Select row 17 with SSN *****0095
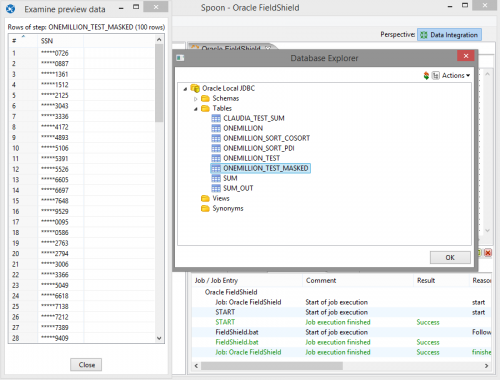 [x=82, y=222]
